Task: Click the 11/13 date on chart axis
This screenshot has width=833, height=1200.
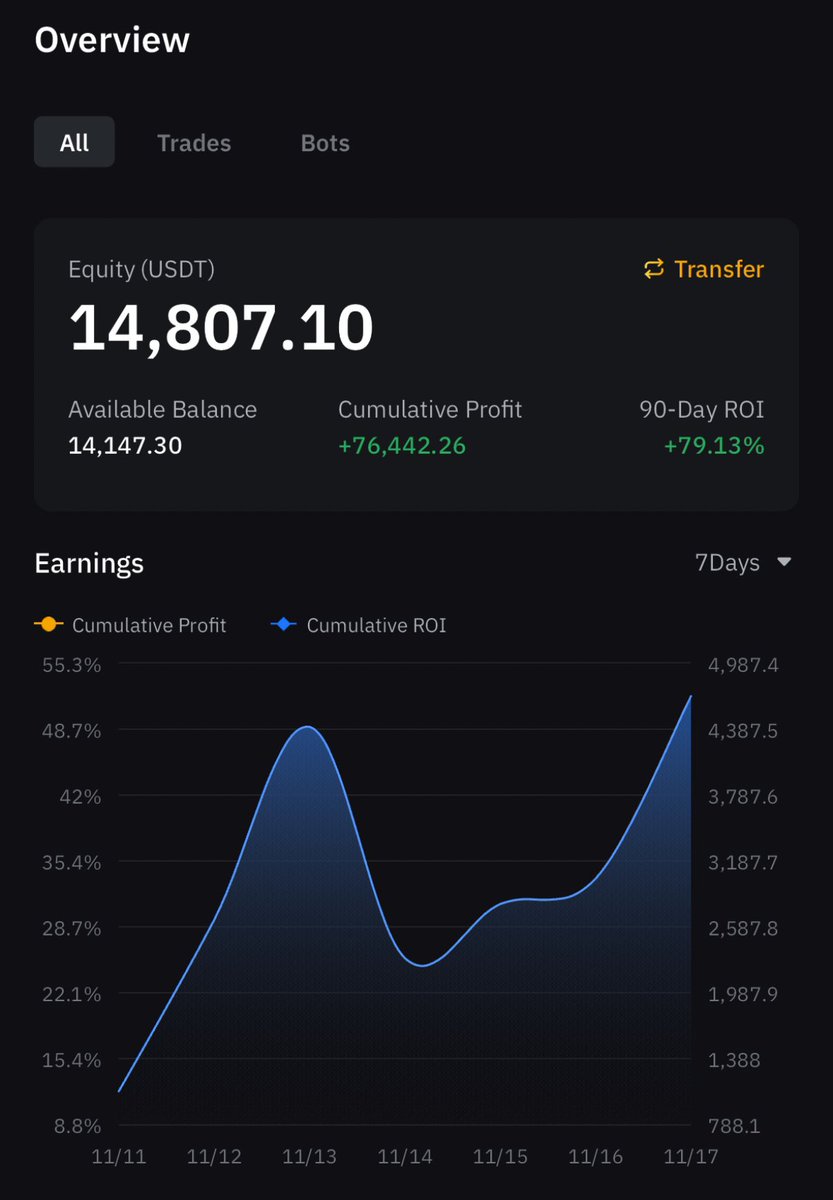Action: (309, 1157)
